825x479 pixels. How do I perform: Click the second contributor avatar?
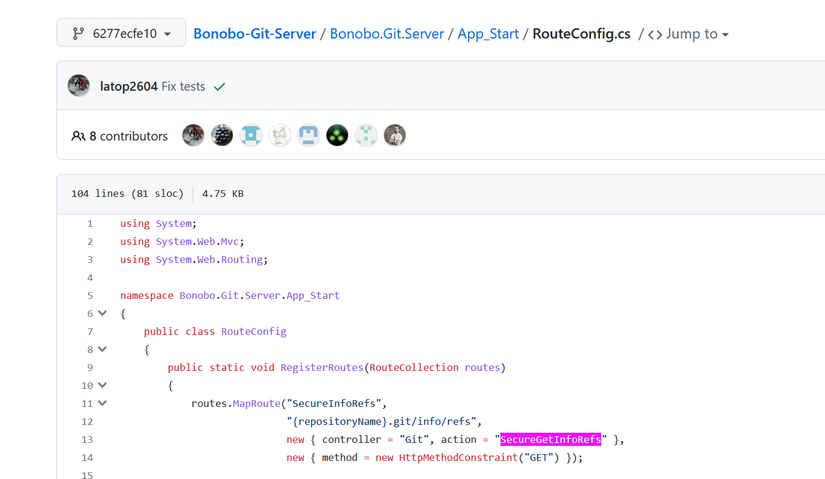[x=222, y=136]
